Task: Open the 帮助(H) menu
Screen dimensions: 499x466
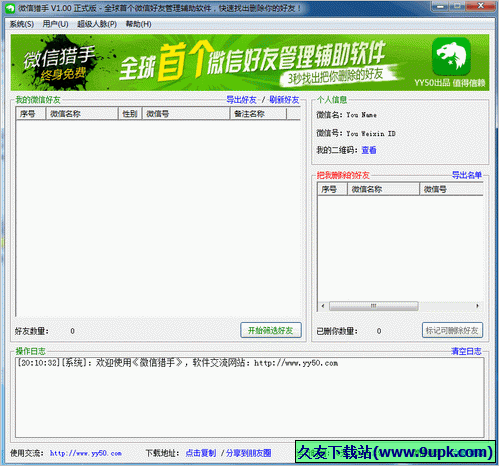Action: [138, 24]
